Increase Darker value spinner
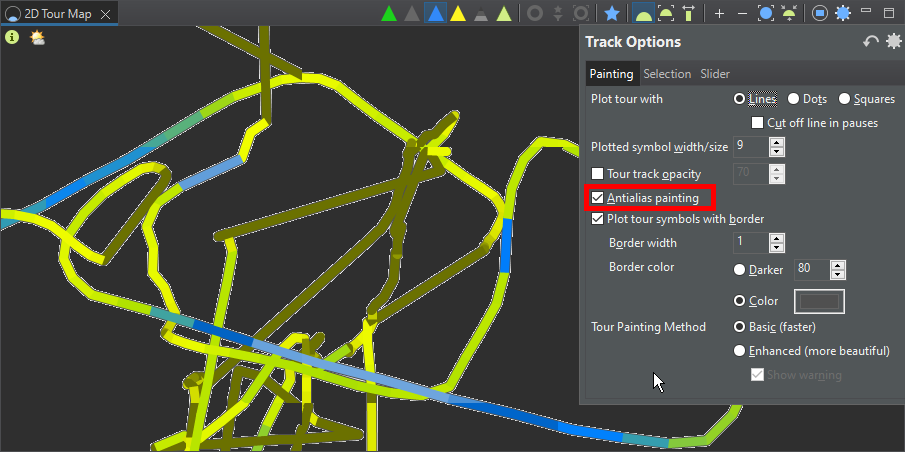The image size is (905, 452). pyautogui.click(x=838, y=265)
